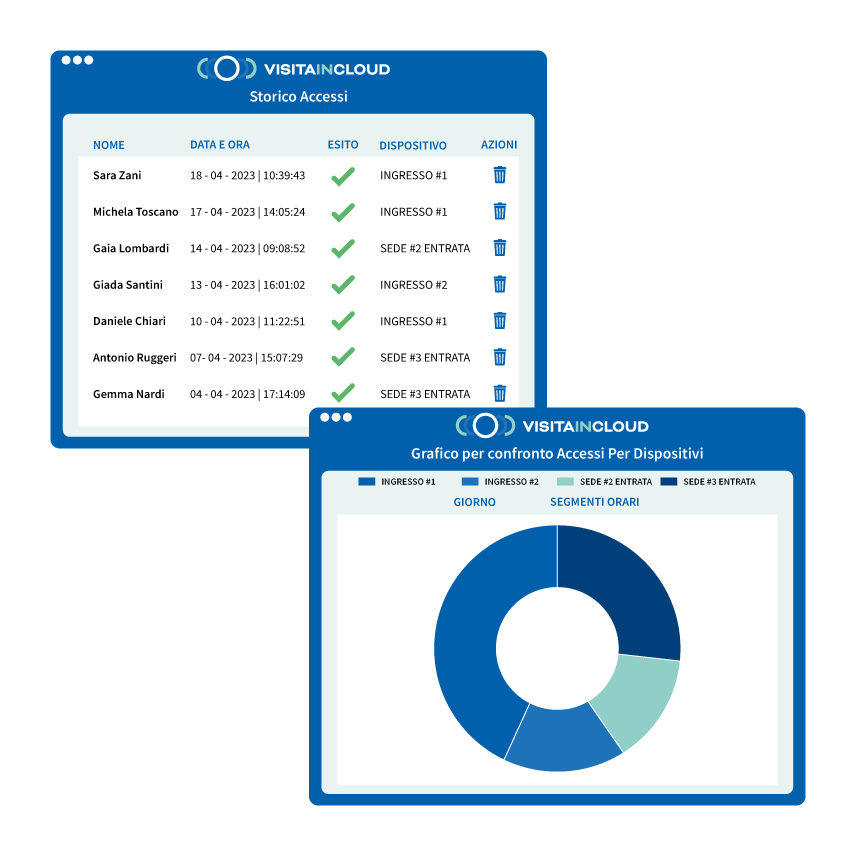
Task: Click the timestamp 17 - 04 - 2023 | 14:05:24
Action: [248, 212]
